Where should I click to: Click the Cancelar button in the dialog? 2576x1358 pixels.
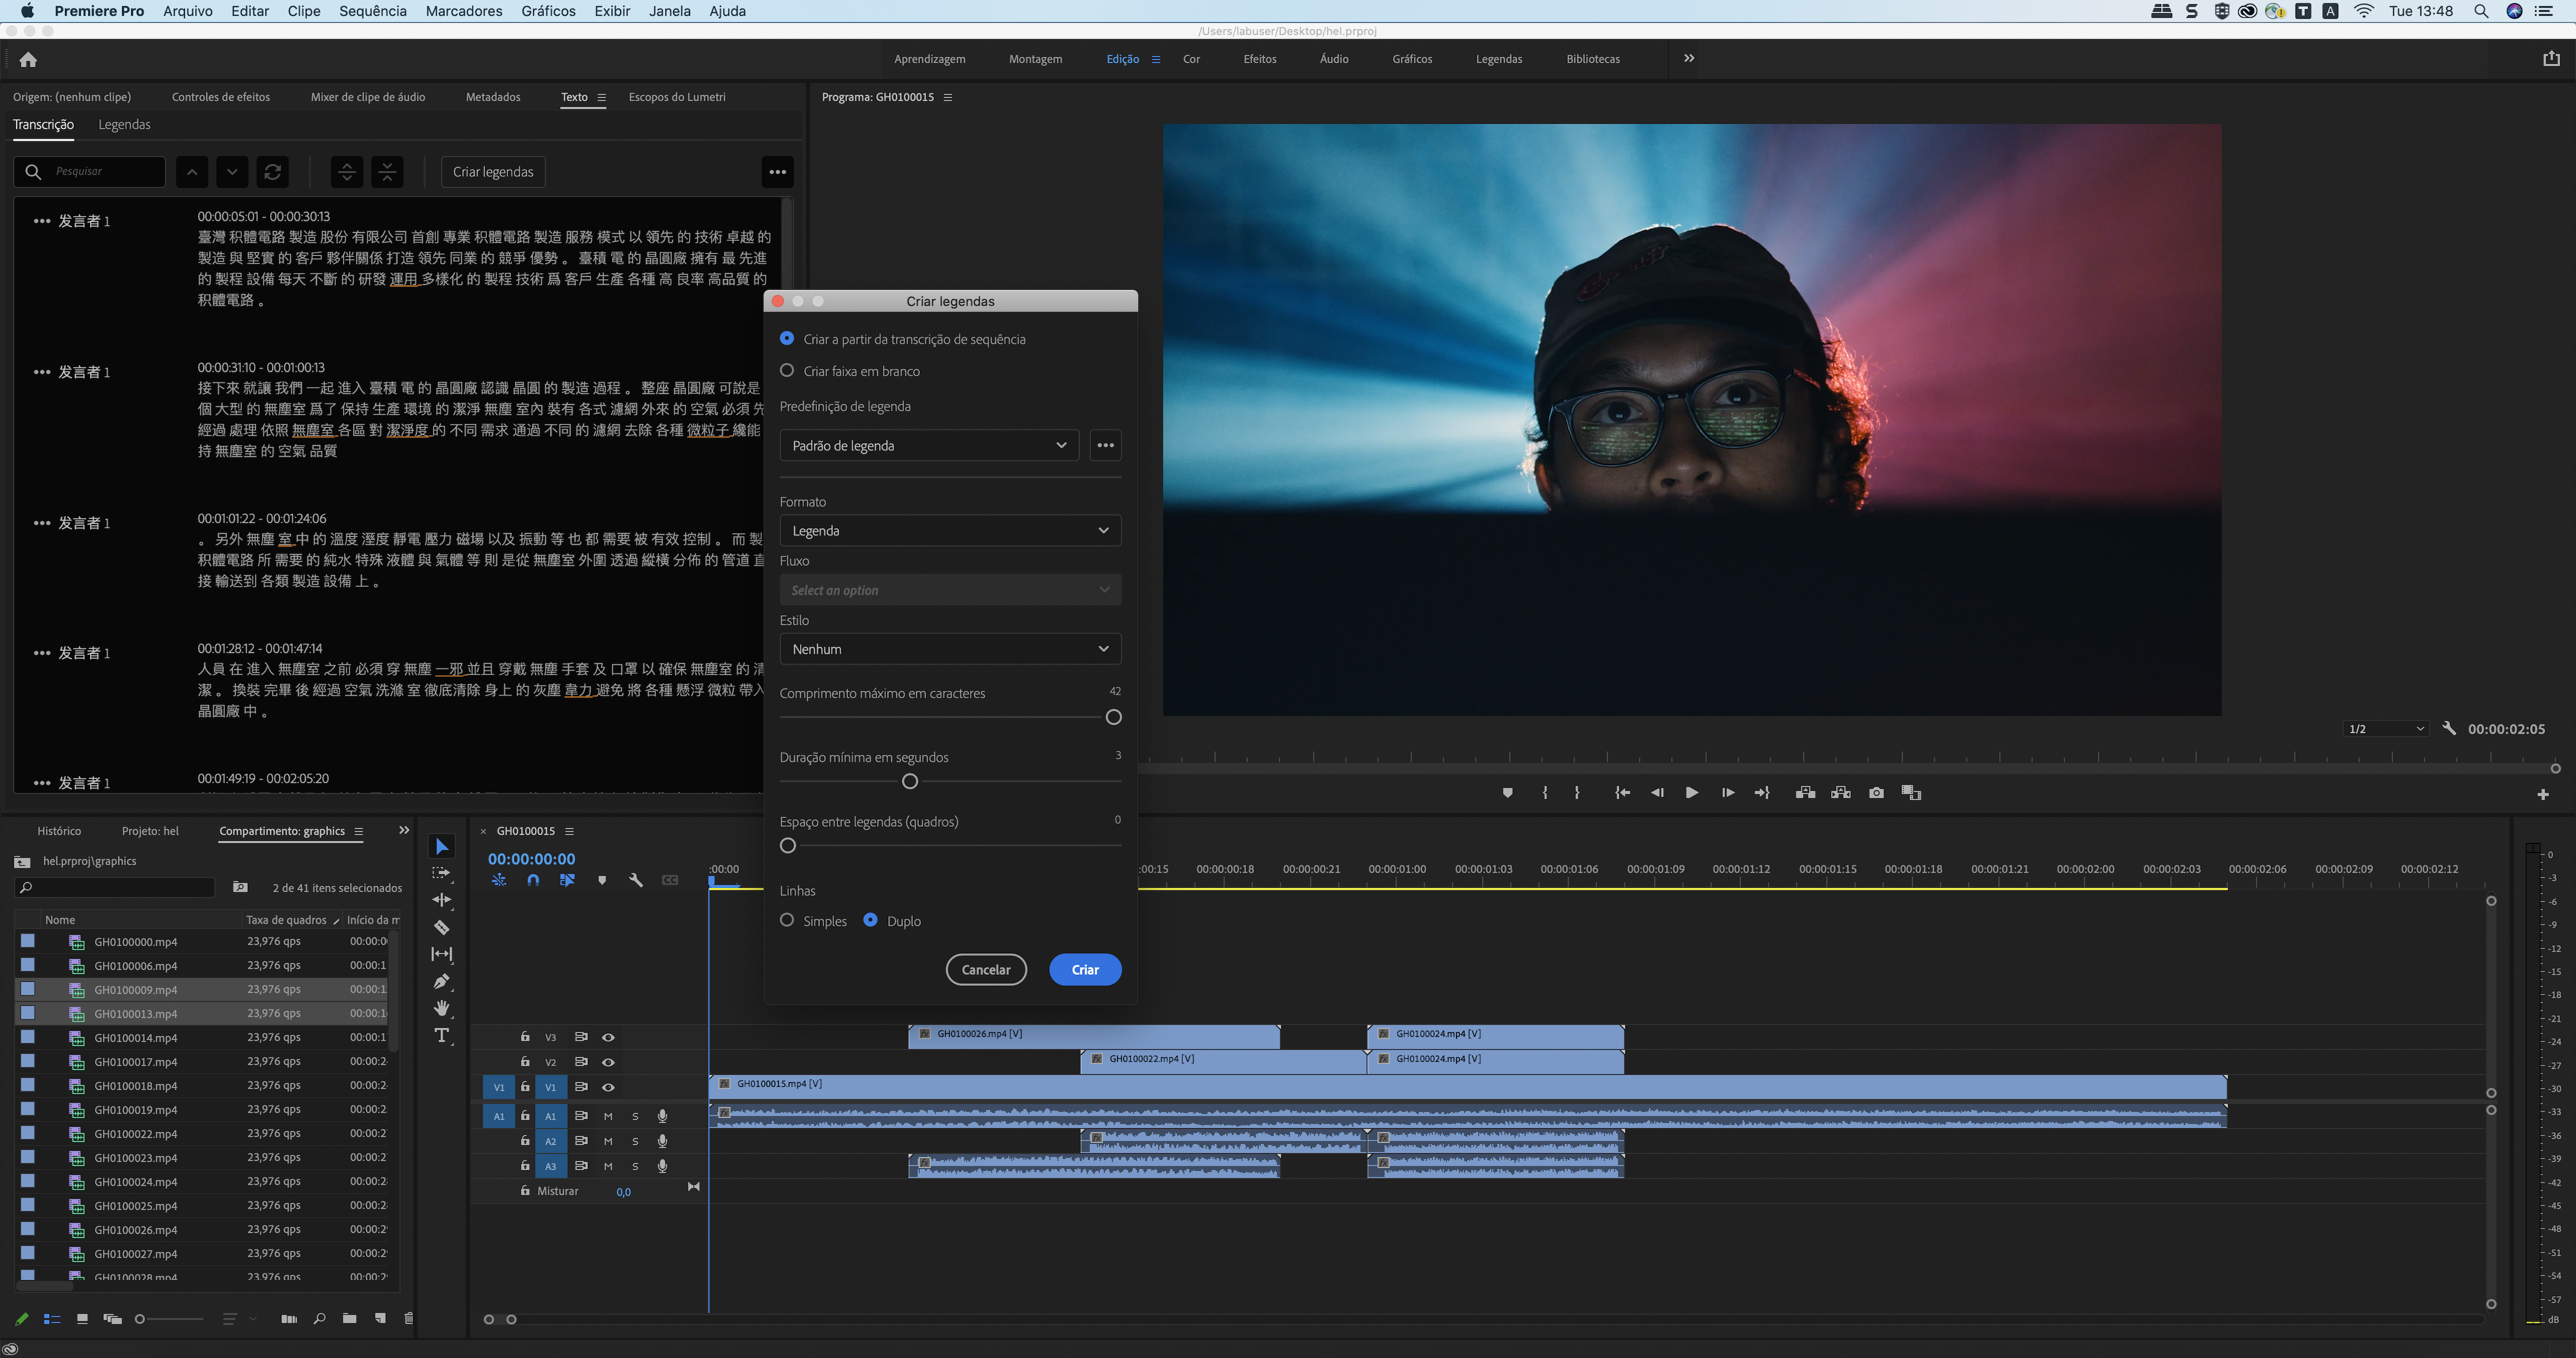point(985,969)
